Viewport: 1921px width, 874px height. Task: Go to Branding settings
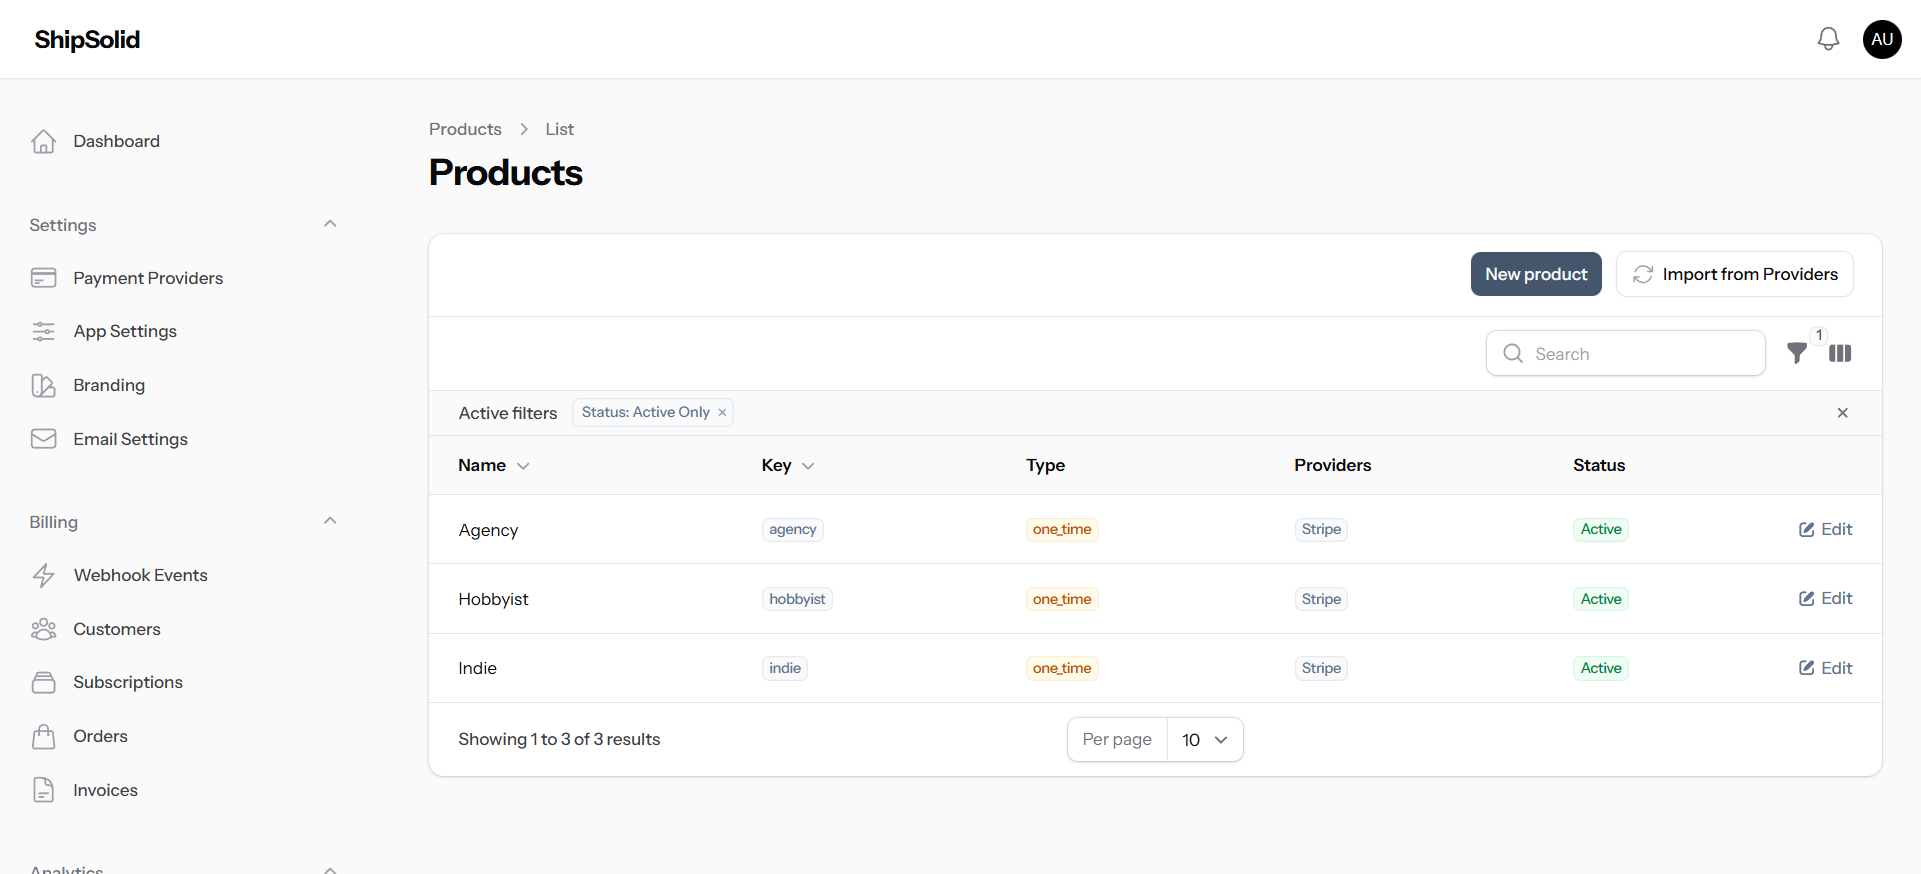[108, 385]
